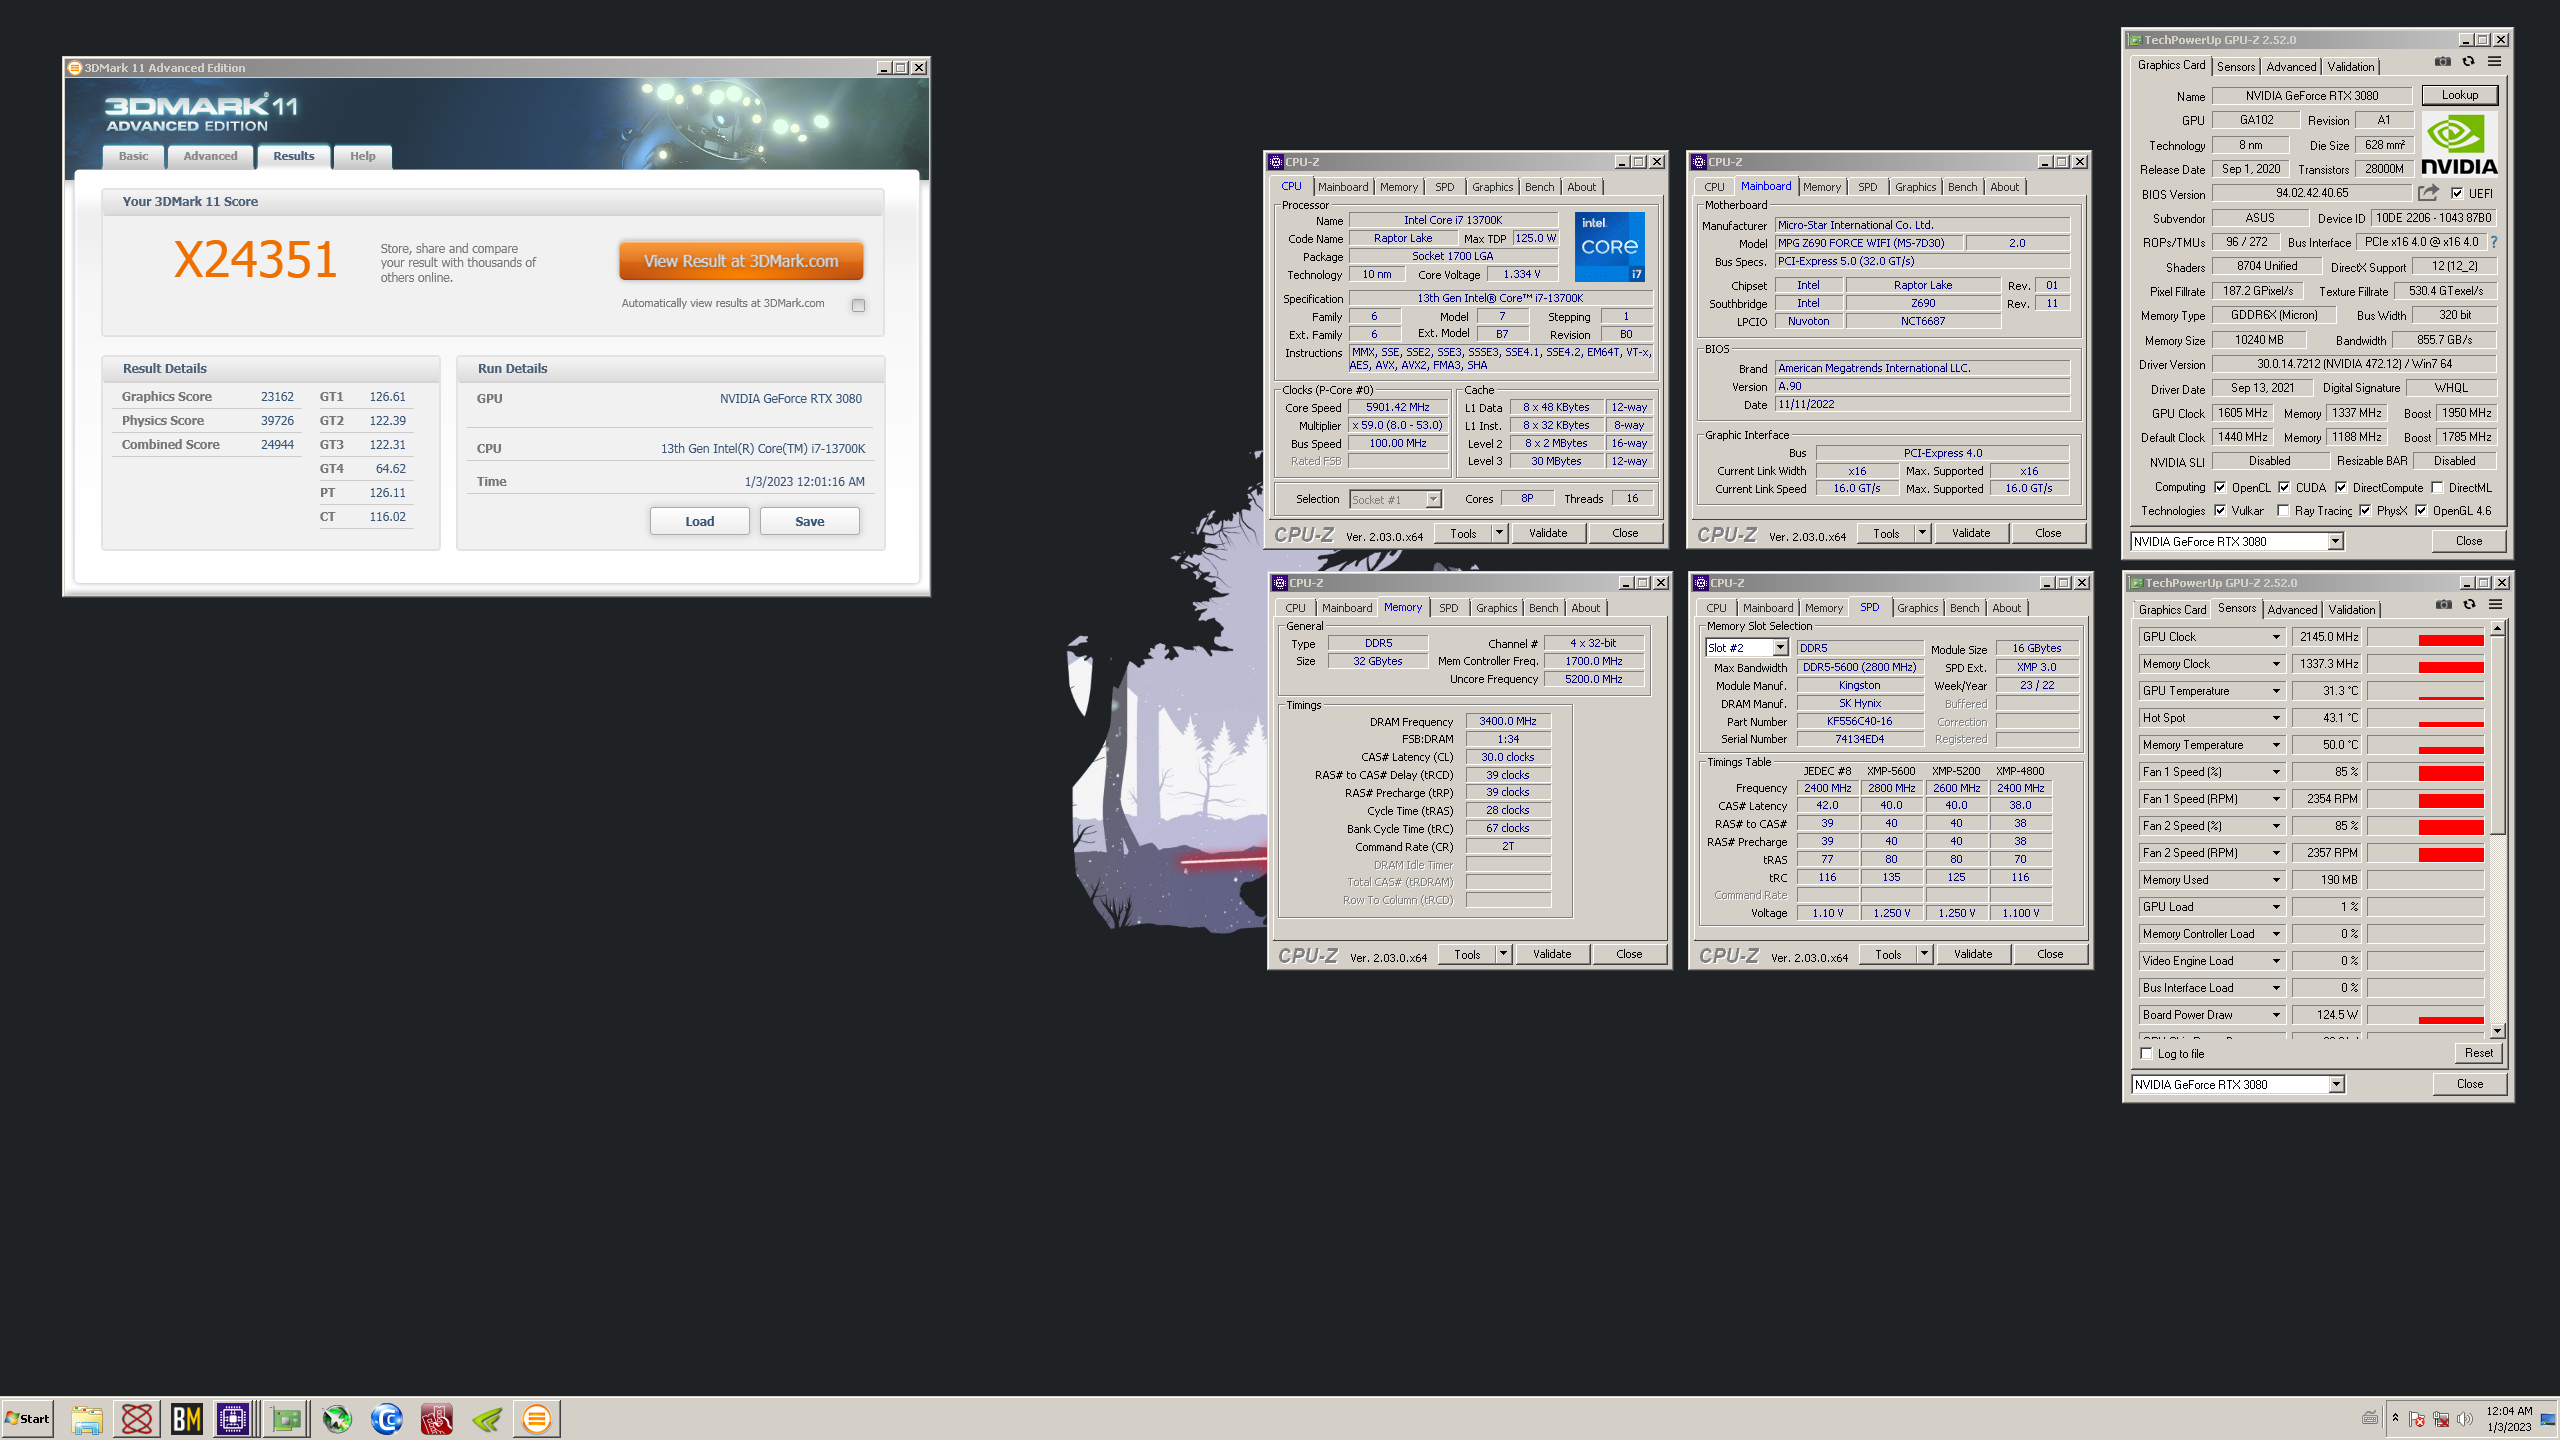Open the Hot Spot sensor dropdown
Screen dimensions: 2560x1440
pyautogui.click(x=2276, y=718)
